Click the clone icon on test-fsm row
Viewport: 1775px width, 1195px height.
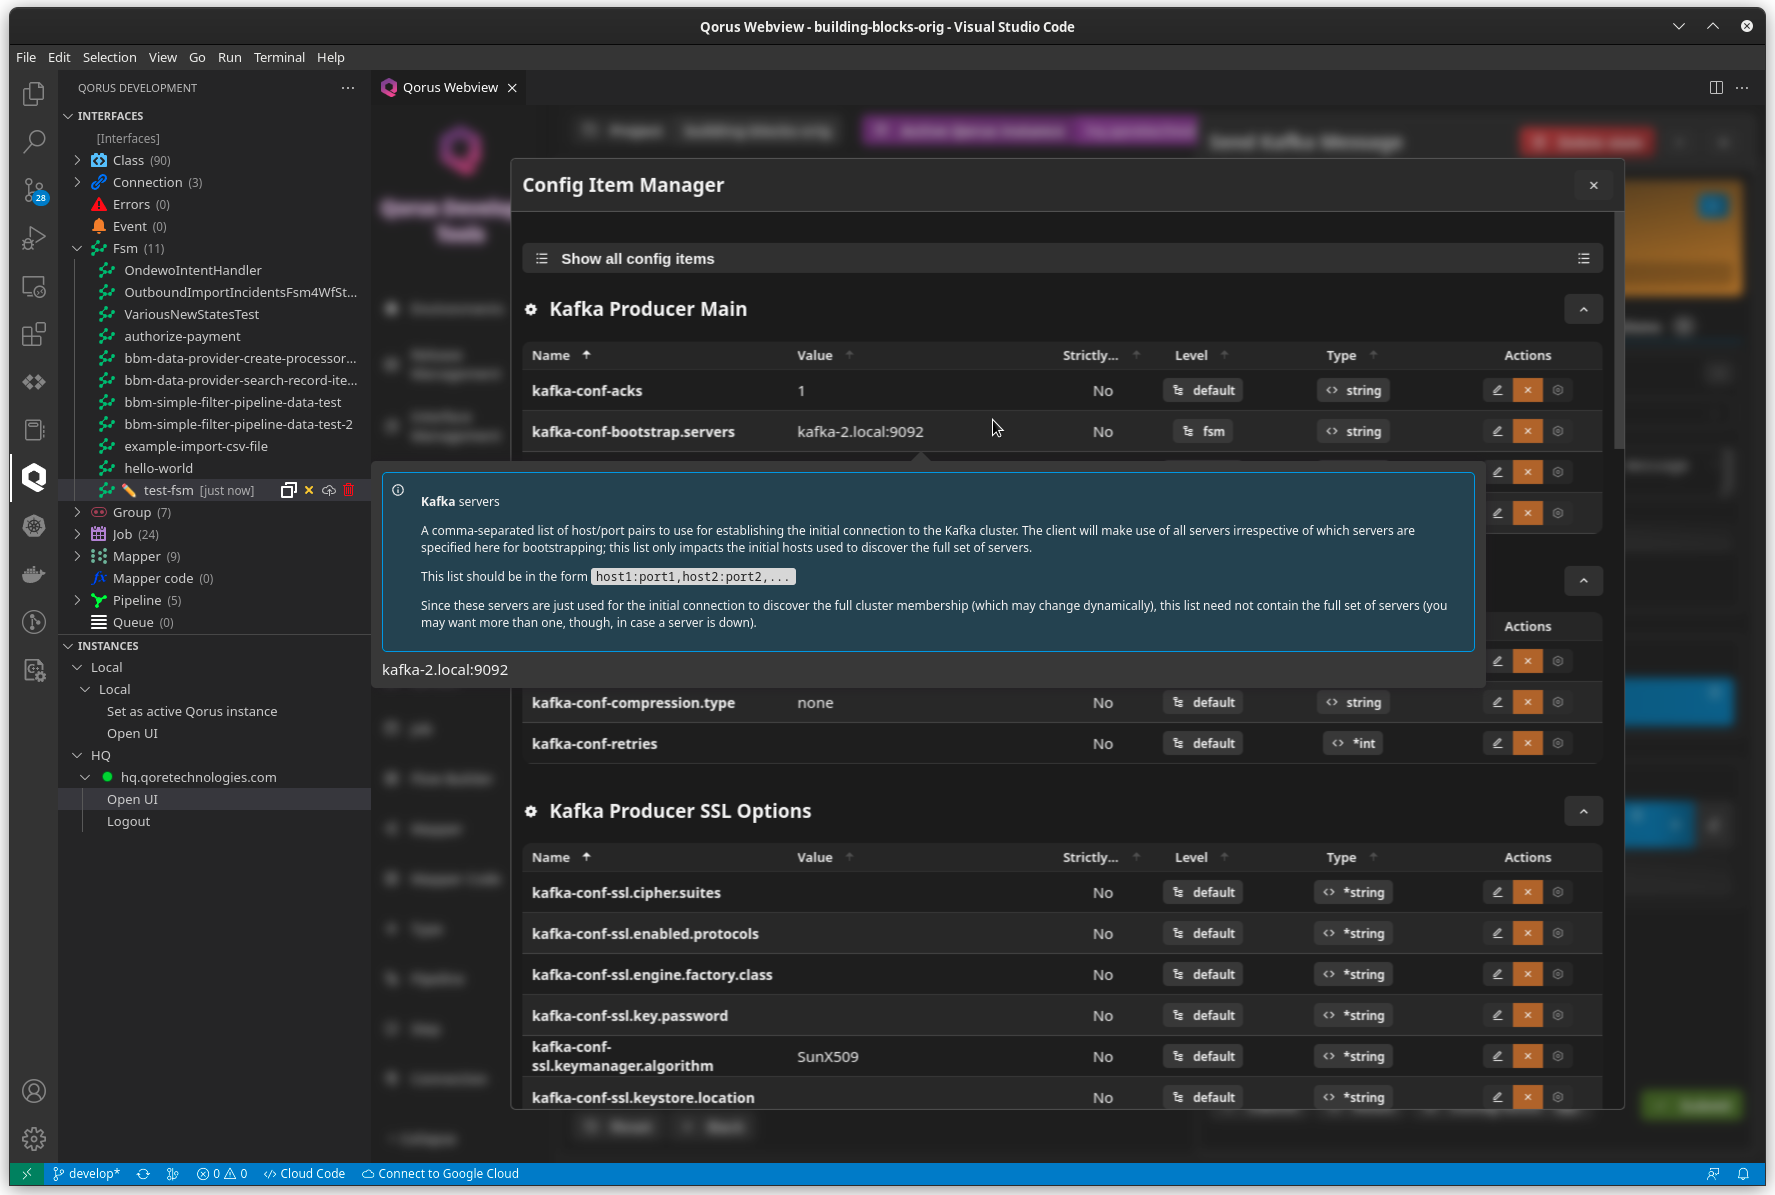(x=289, y=490)
